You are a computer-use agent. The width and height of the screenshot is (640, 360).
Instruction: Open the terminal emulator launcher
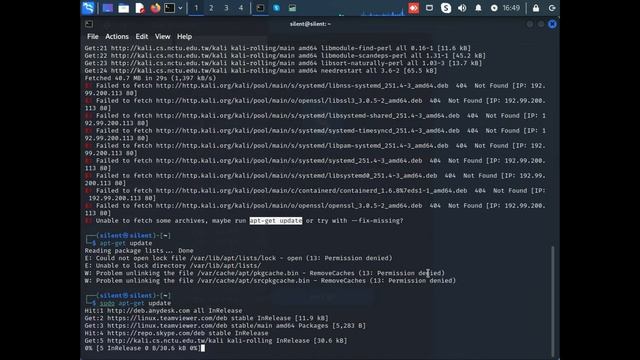pyautogui.click(x=169, y=8)
